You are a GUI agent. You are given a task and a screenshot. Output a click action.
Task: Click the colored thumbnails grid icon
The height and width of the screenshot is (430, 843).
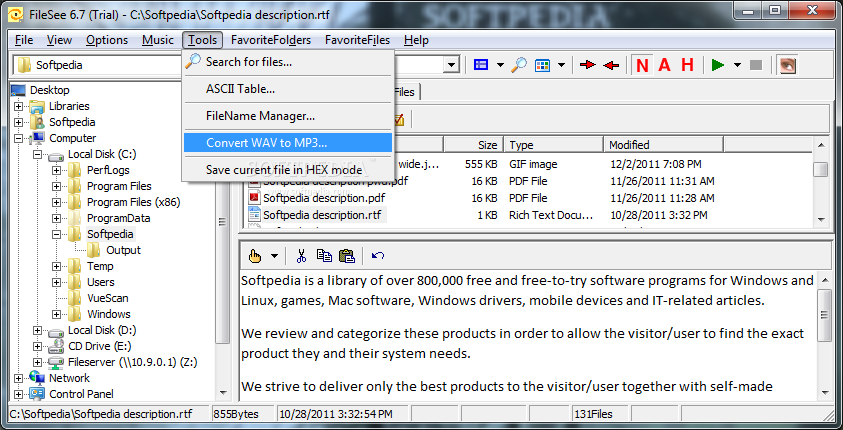(542, 65)
